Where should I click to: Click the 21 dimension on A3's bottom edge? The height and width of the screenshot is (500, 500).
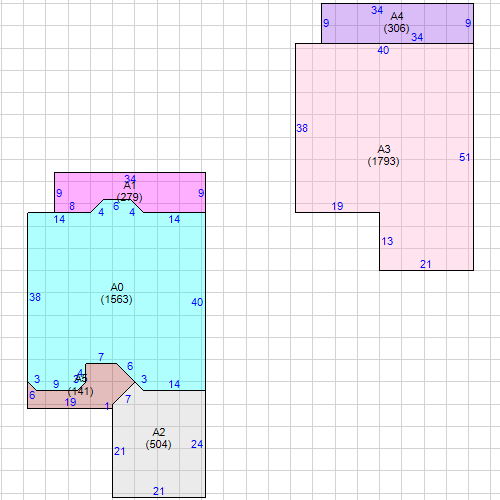click(x=426, y=264)
